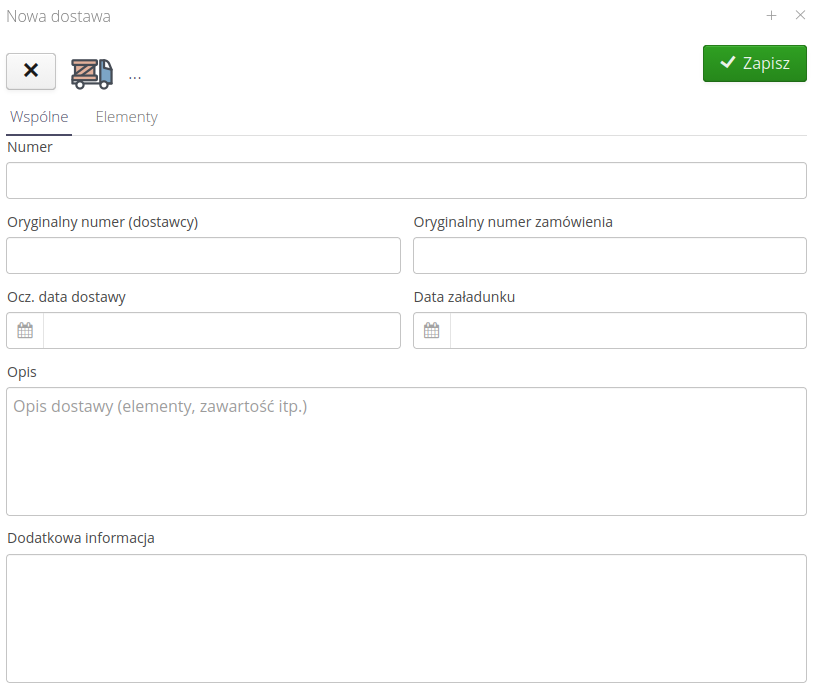Click the ellipsis next to the truck icon
The width and height of the screenshot is (813, 698).
pyautogui.click(x=135, y=75)
